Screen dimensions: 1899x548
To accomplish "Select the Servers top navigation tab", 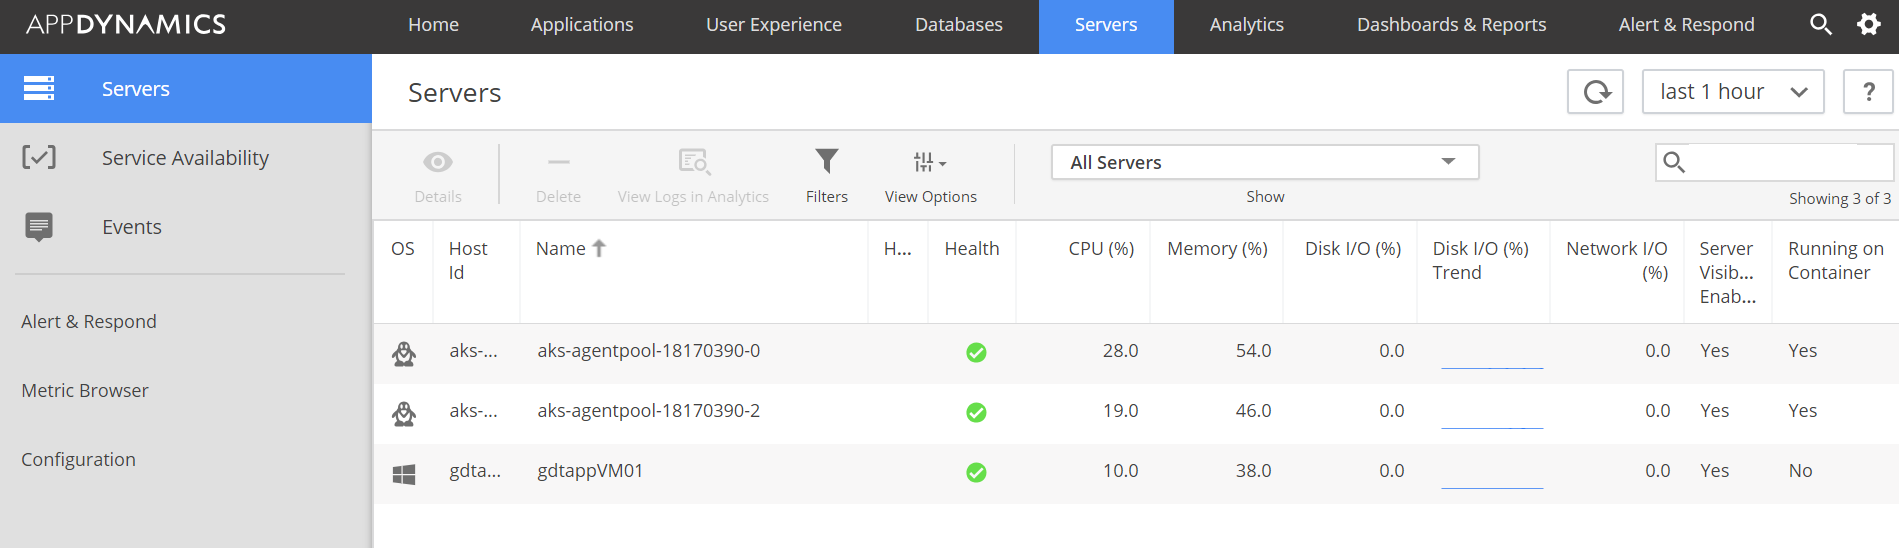I will pos(1106,25).
